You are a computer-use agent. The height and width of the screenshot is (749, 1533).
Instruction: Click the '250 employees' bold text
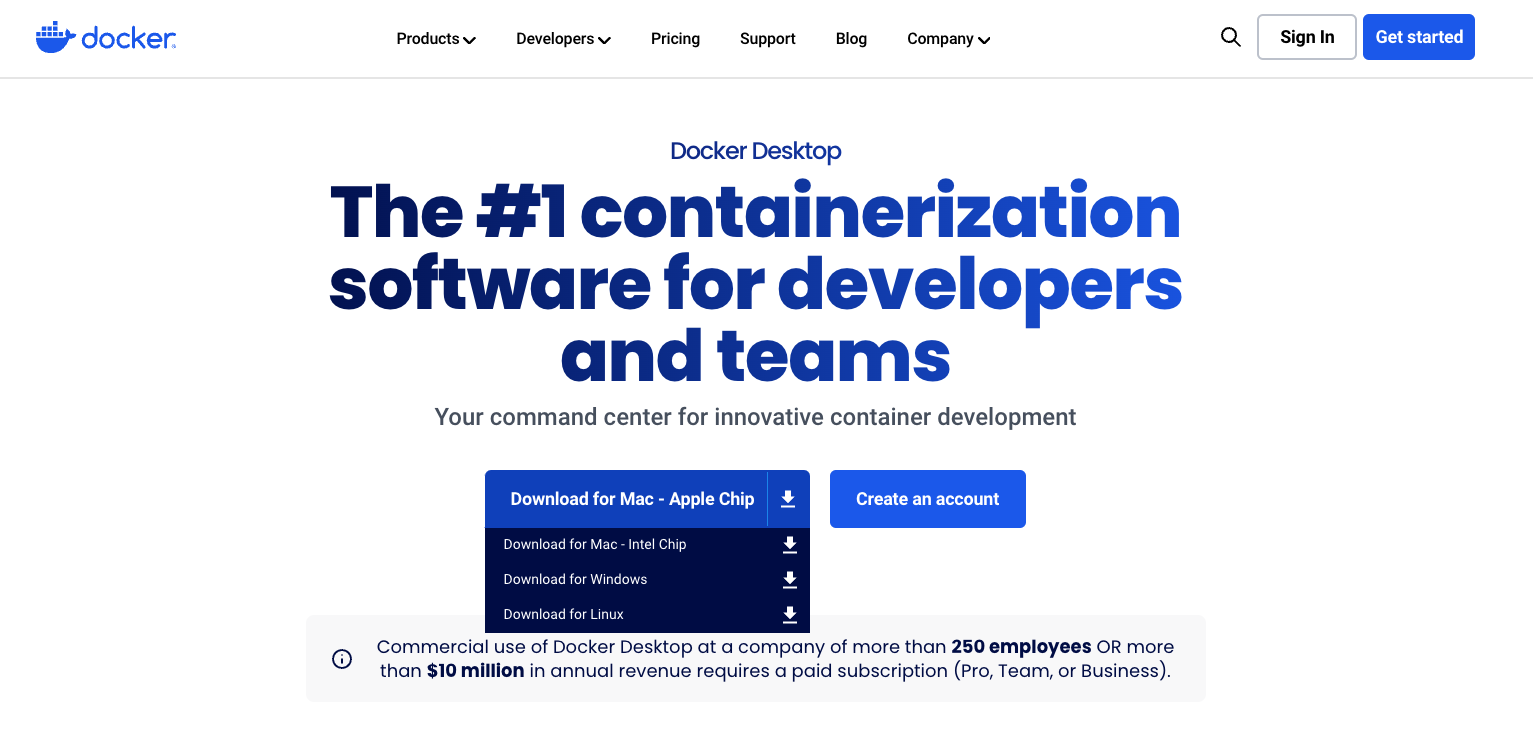[1021, 647]
